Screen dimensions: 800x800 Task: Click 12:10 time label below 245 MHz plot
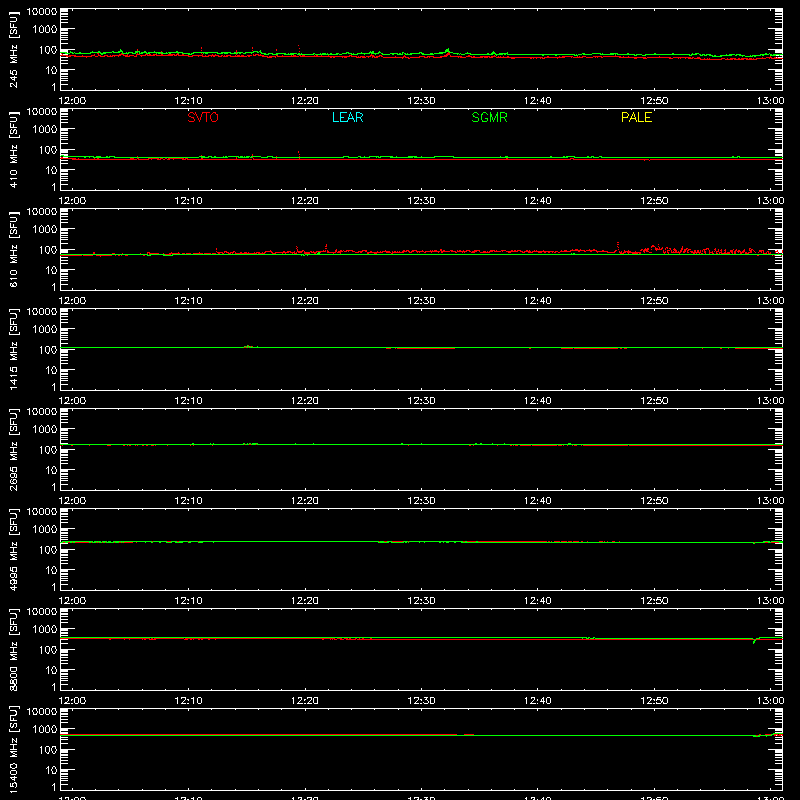pos(188,101)
